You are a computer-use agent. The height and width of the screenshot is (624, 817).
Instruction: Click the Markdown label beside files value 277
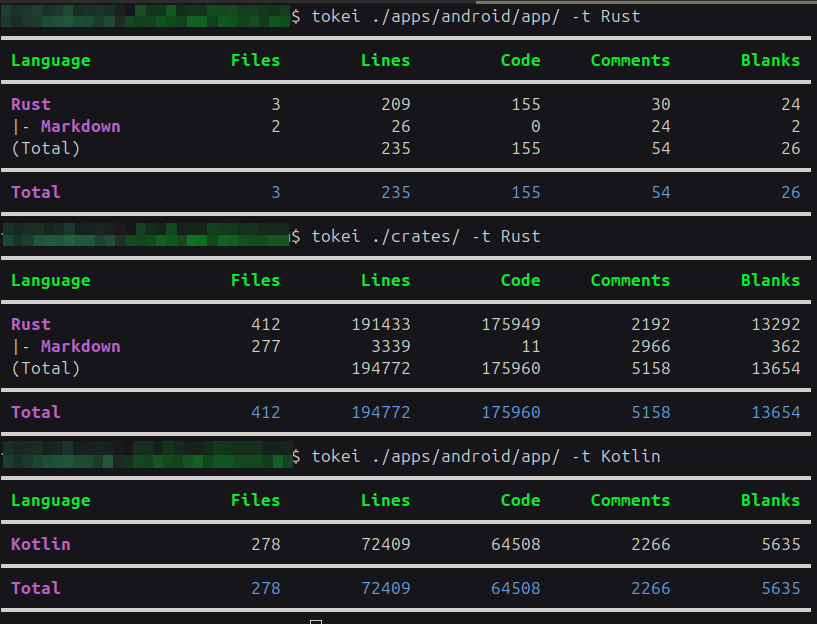(81, 346)
